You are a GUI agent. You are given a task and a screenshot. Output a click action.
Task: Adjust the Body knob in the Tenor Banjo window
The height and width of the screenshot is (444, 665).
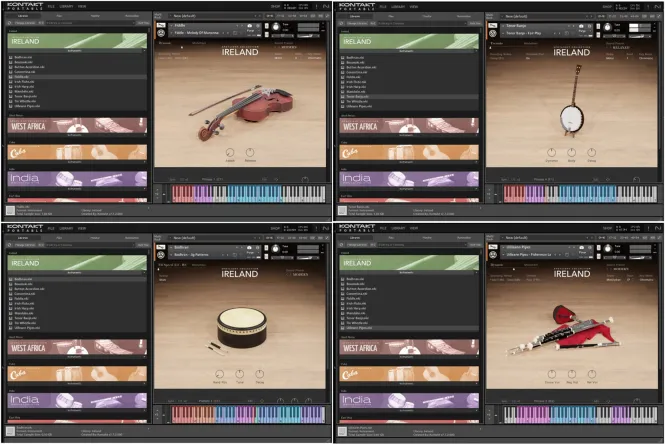571,152
